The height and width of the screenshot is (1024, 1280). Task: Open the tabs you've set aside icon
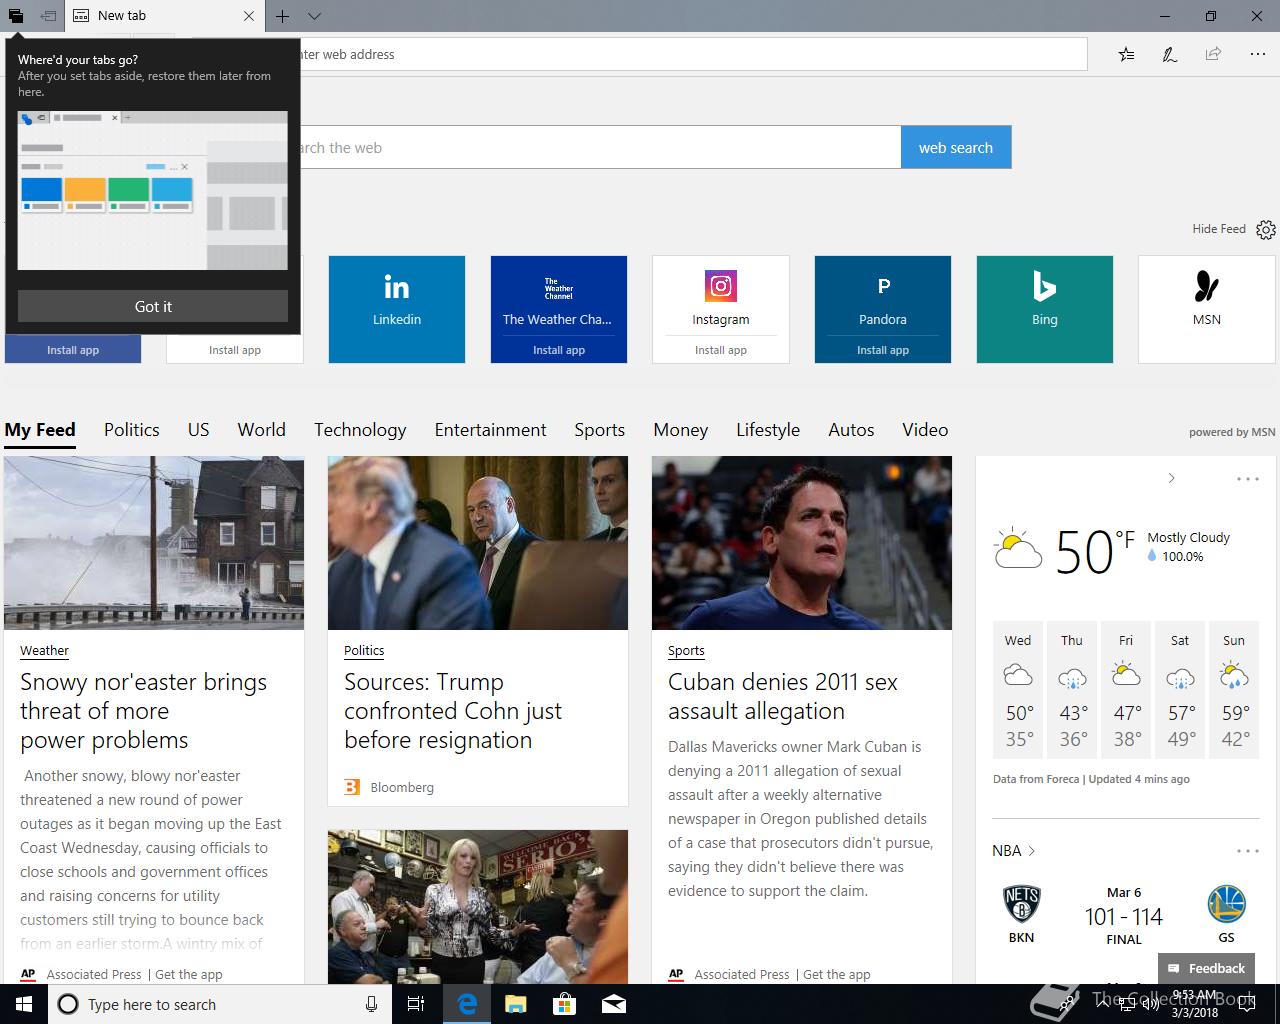tap(16, 16)
